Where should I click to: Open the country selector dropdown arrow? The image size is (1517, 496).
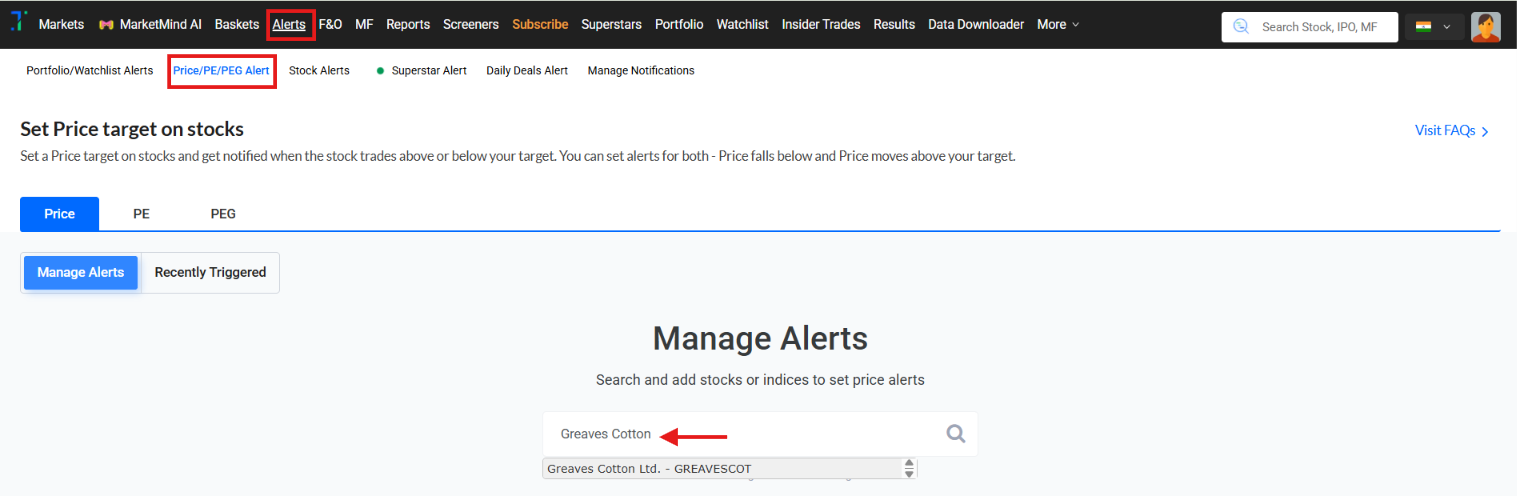[x=1446, y=27]
